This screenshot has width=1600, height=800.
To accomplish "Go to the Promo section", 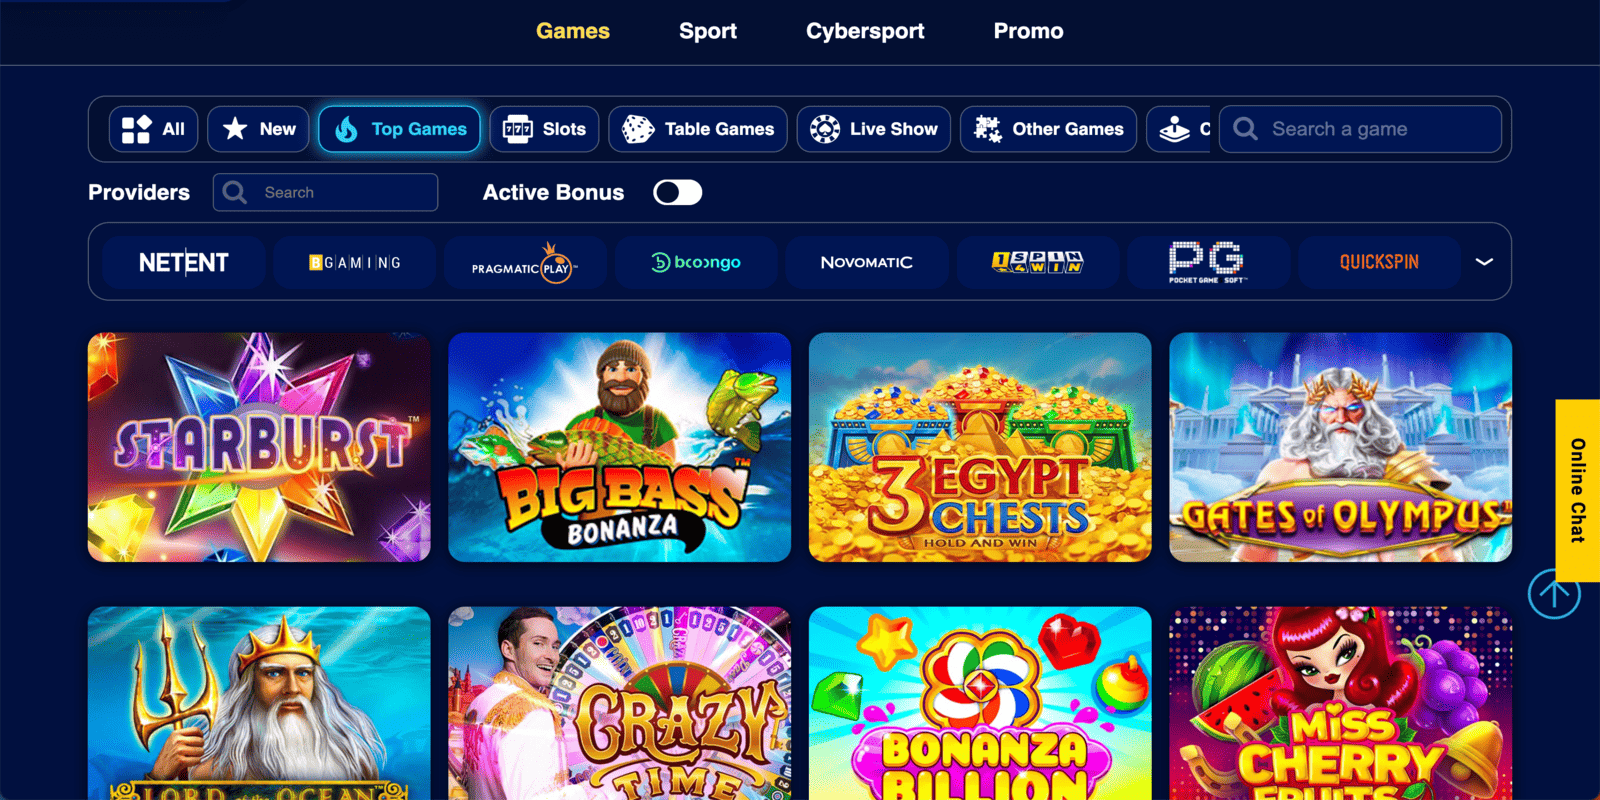I will [1028, 31].
